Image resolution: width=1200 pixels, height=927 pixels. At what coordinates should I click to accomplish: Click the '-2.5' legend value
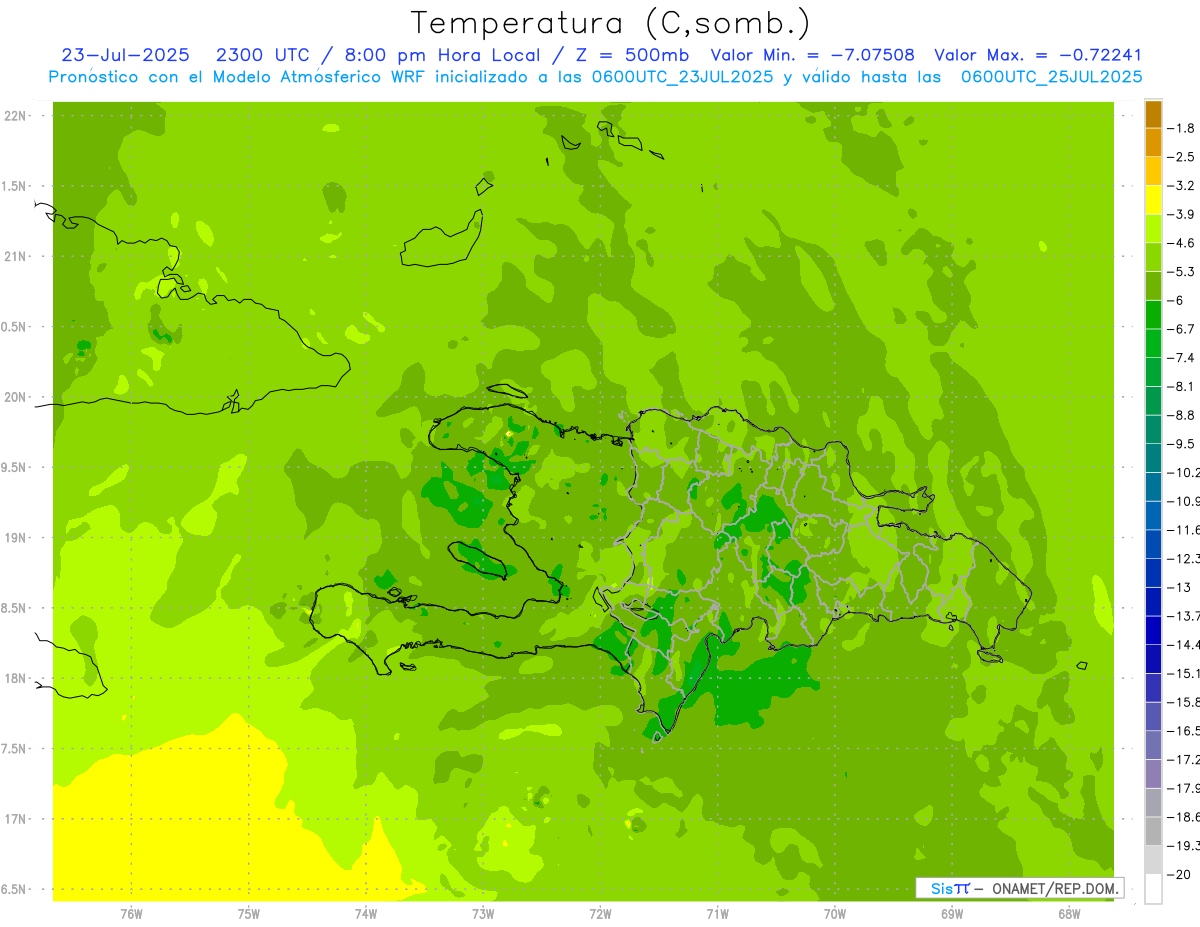1181,157
